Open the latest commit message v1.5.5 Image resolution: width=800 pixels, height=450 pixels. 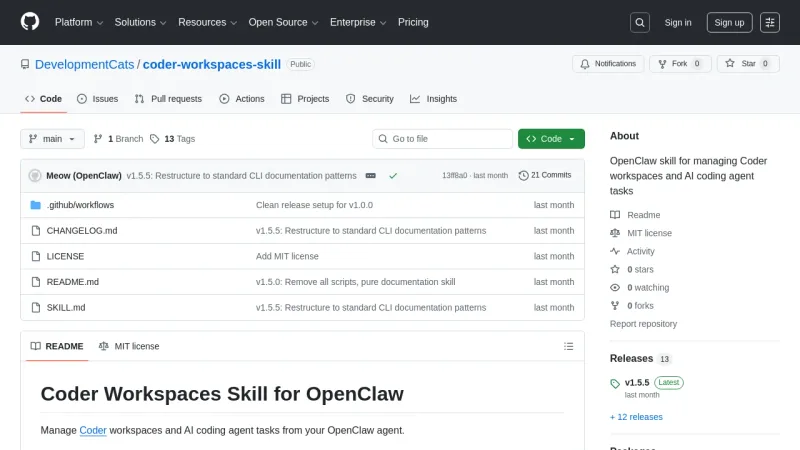tap(241, 176)
